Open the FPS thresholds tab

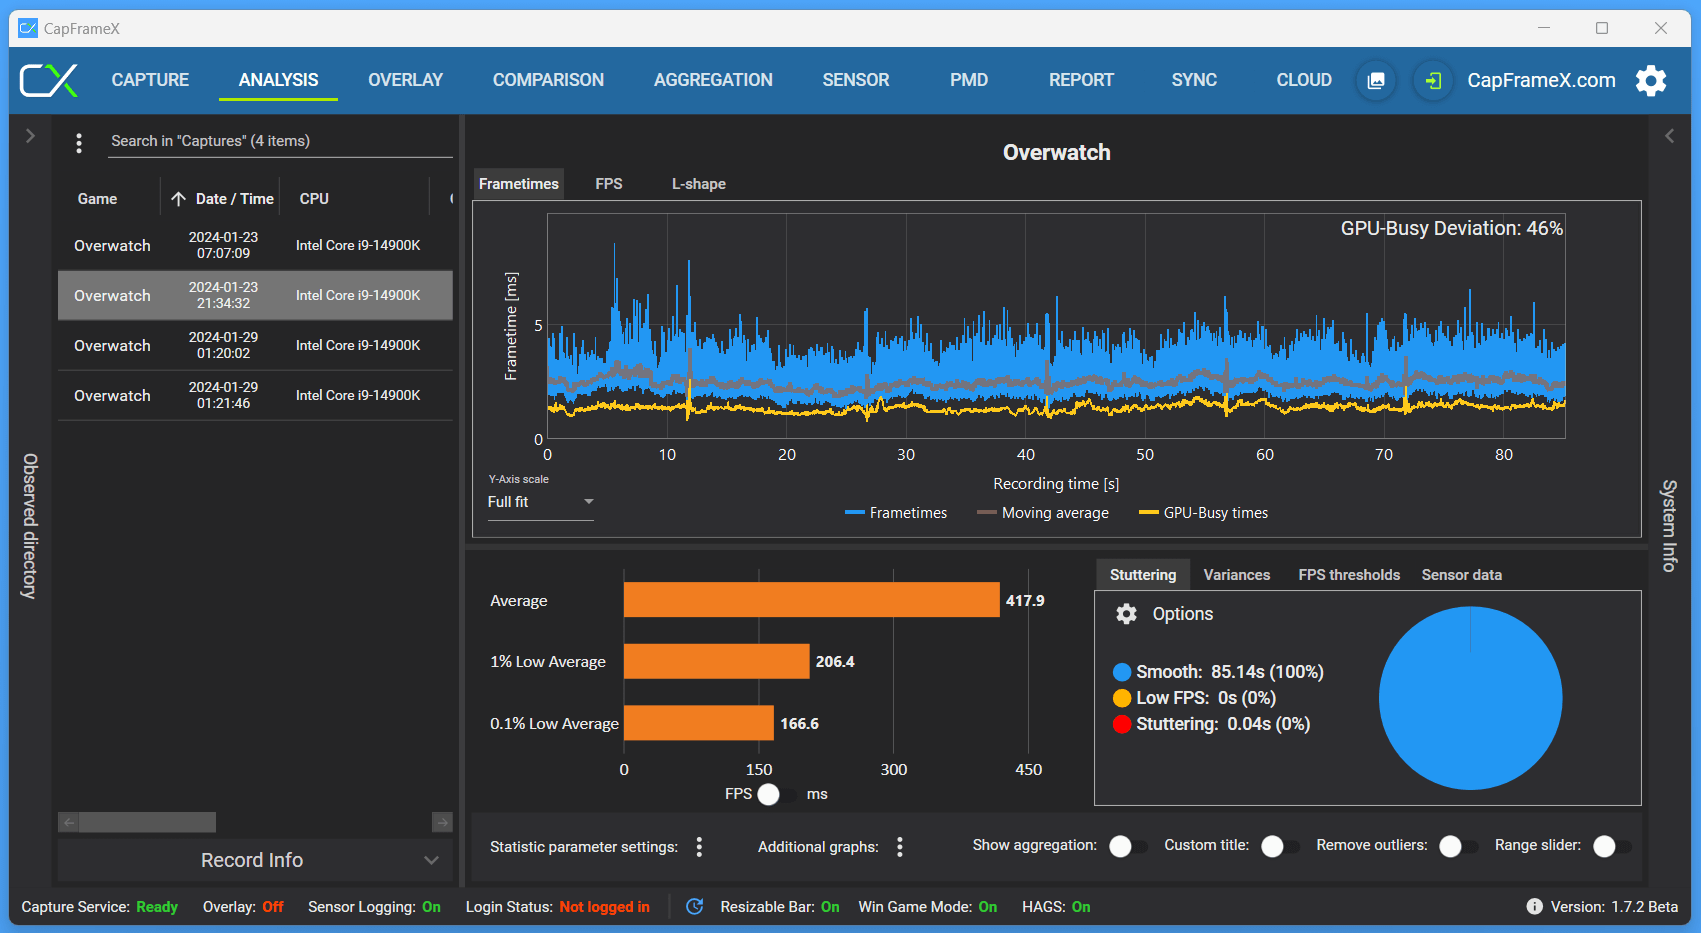(1349, 575)
